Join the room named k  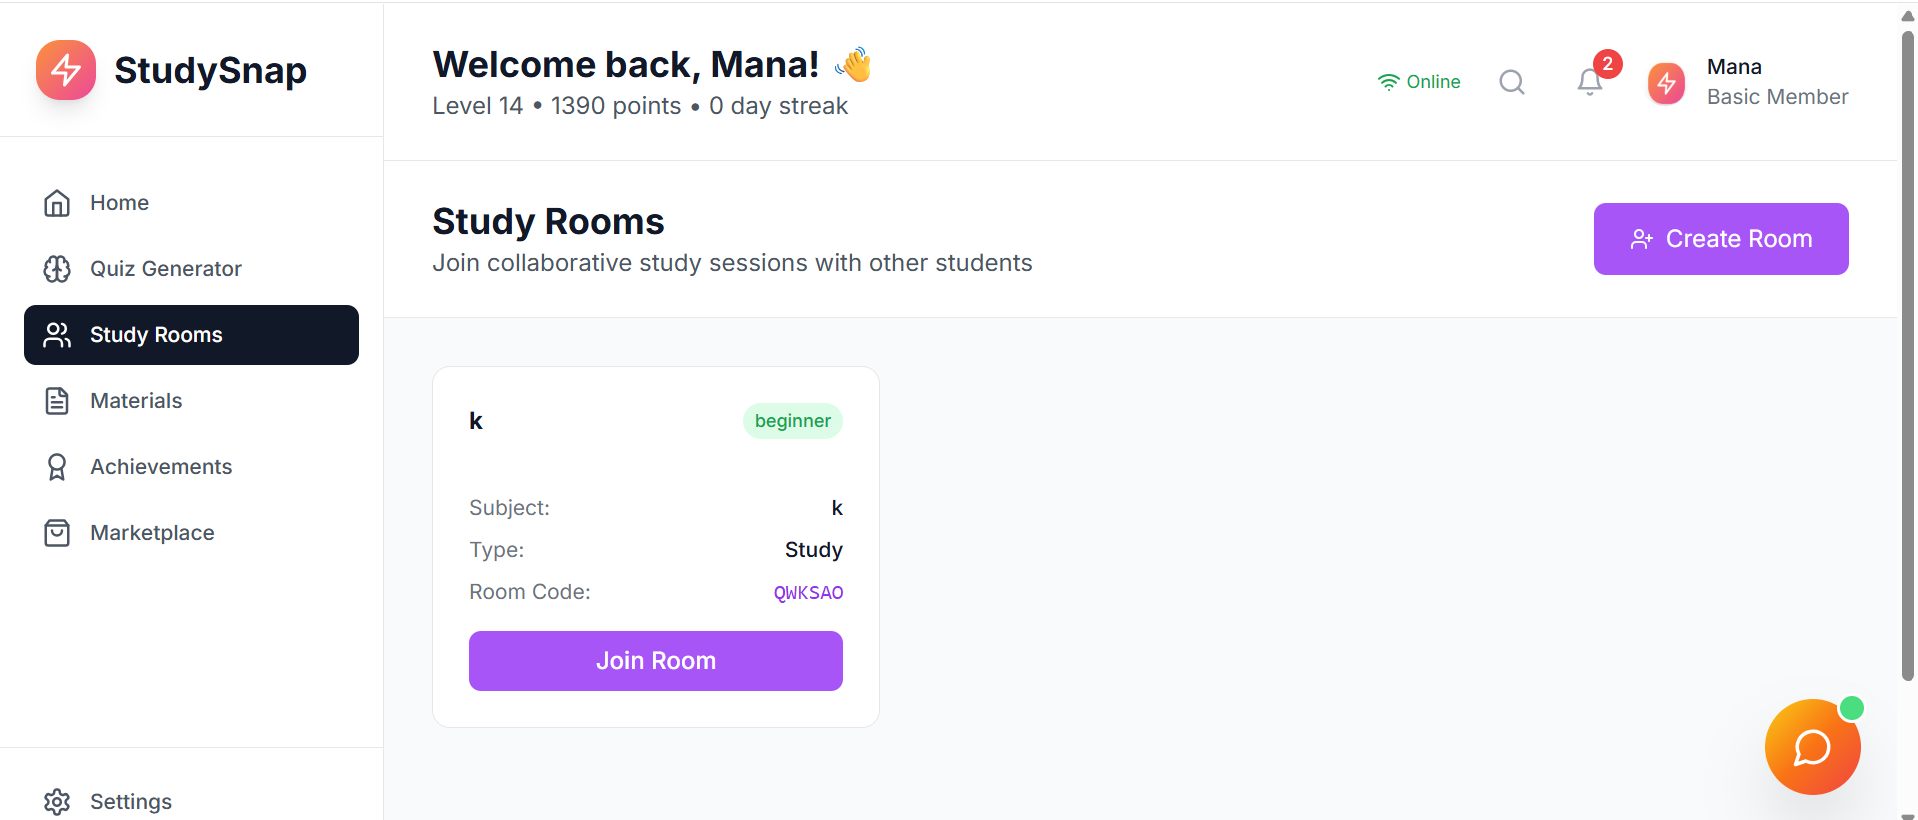point(655,661)
